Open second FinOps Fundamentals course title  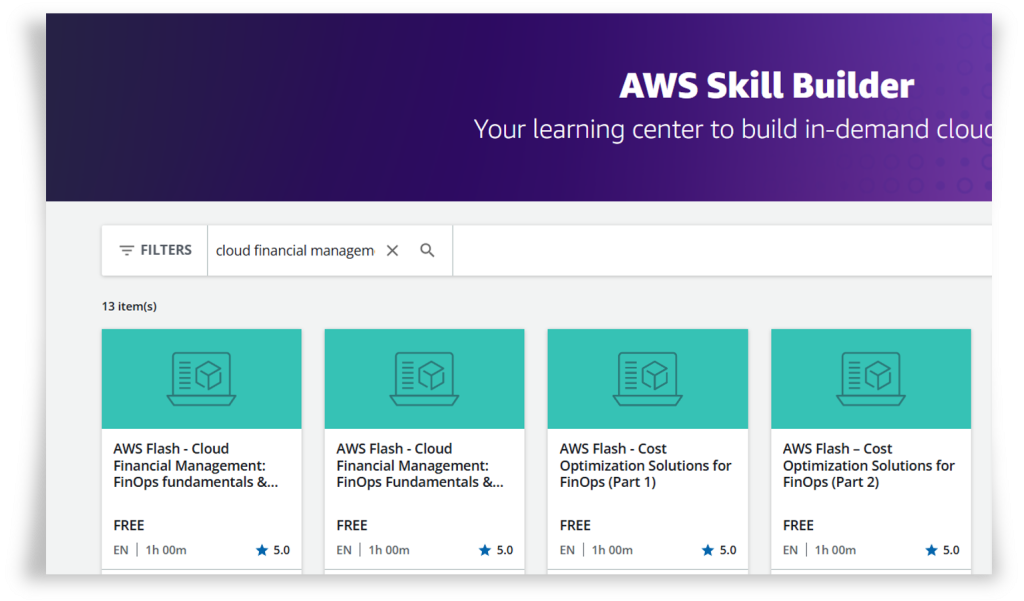click(420, 466)
